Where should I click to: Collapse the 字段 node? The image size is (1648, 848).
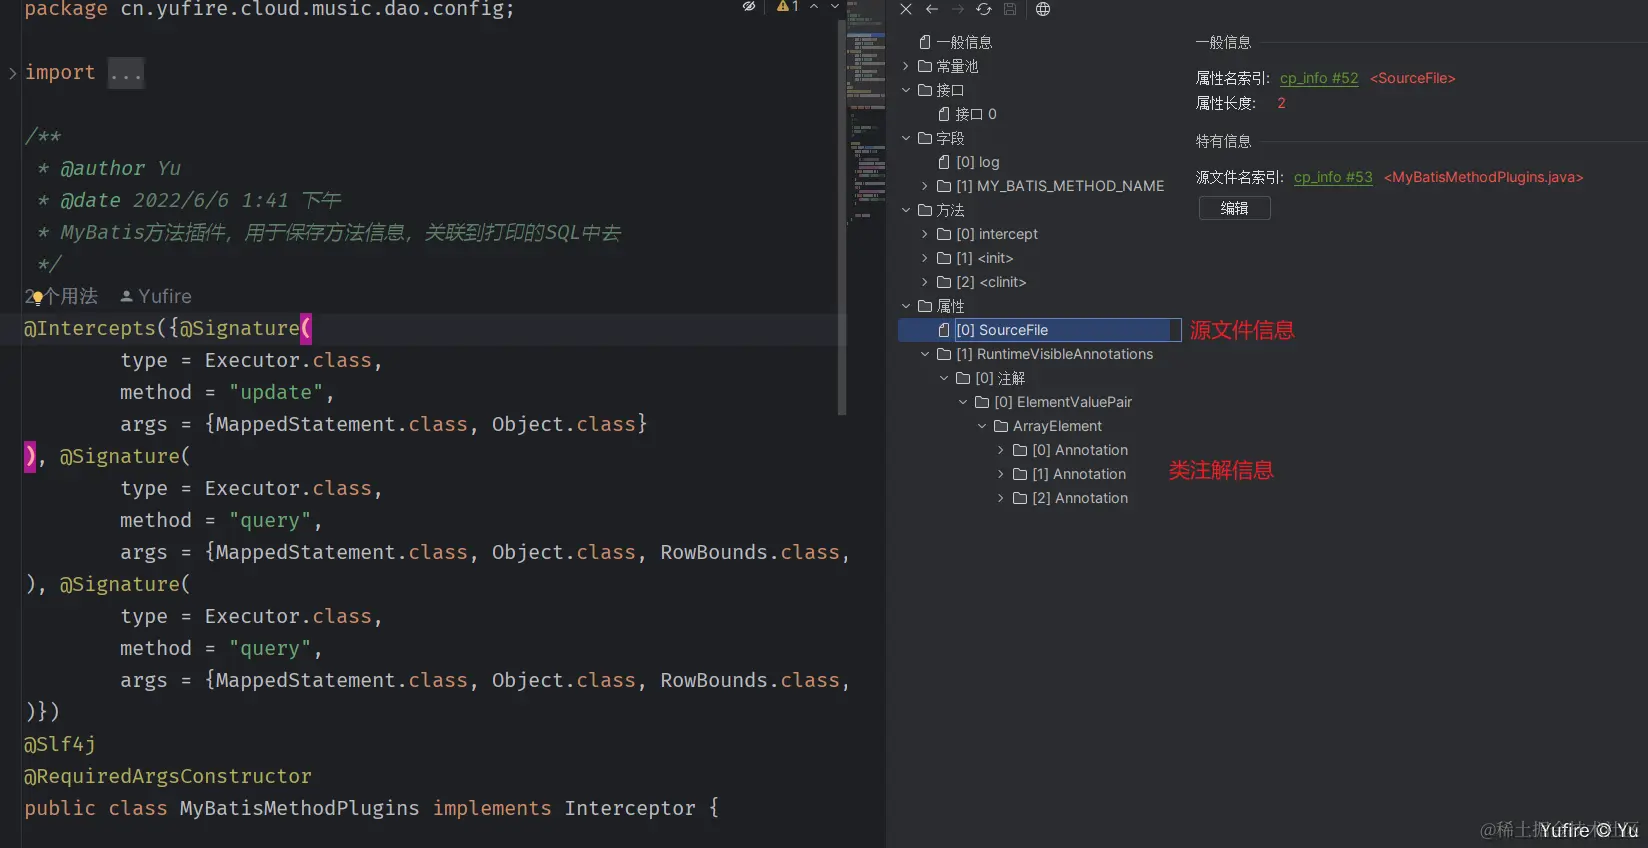[x=906, y=138]
